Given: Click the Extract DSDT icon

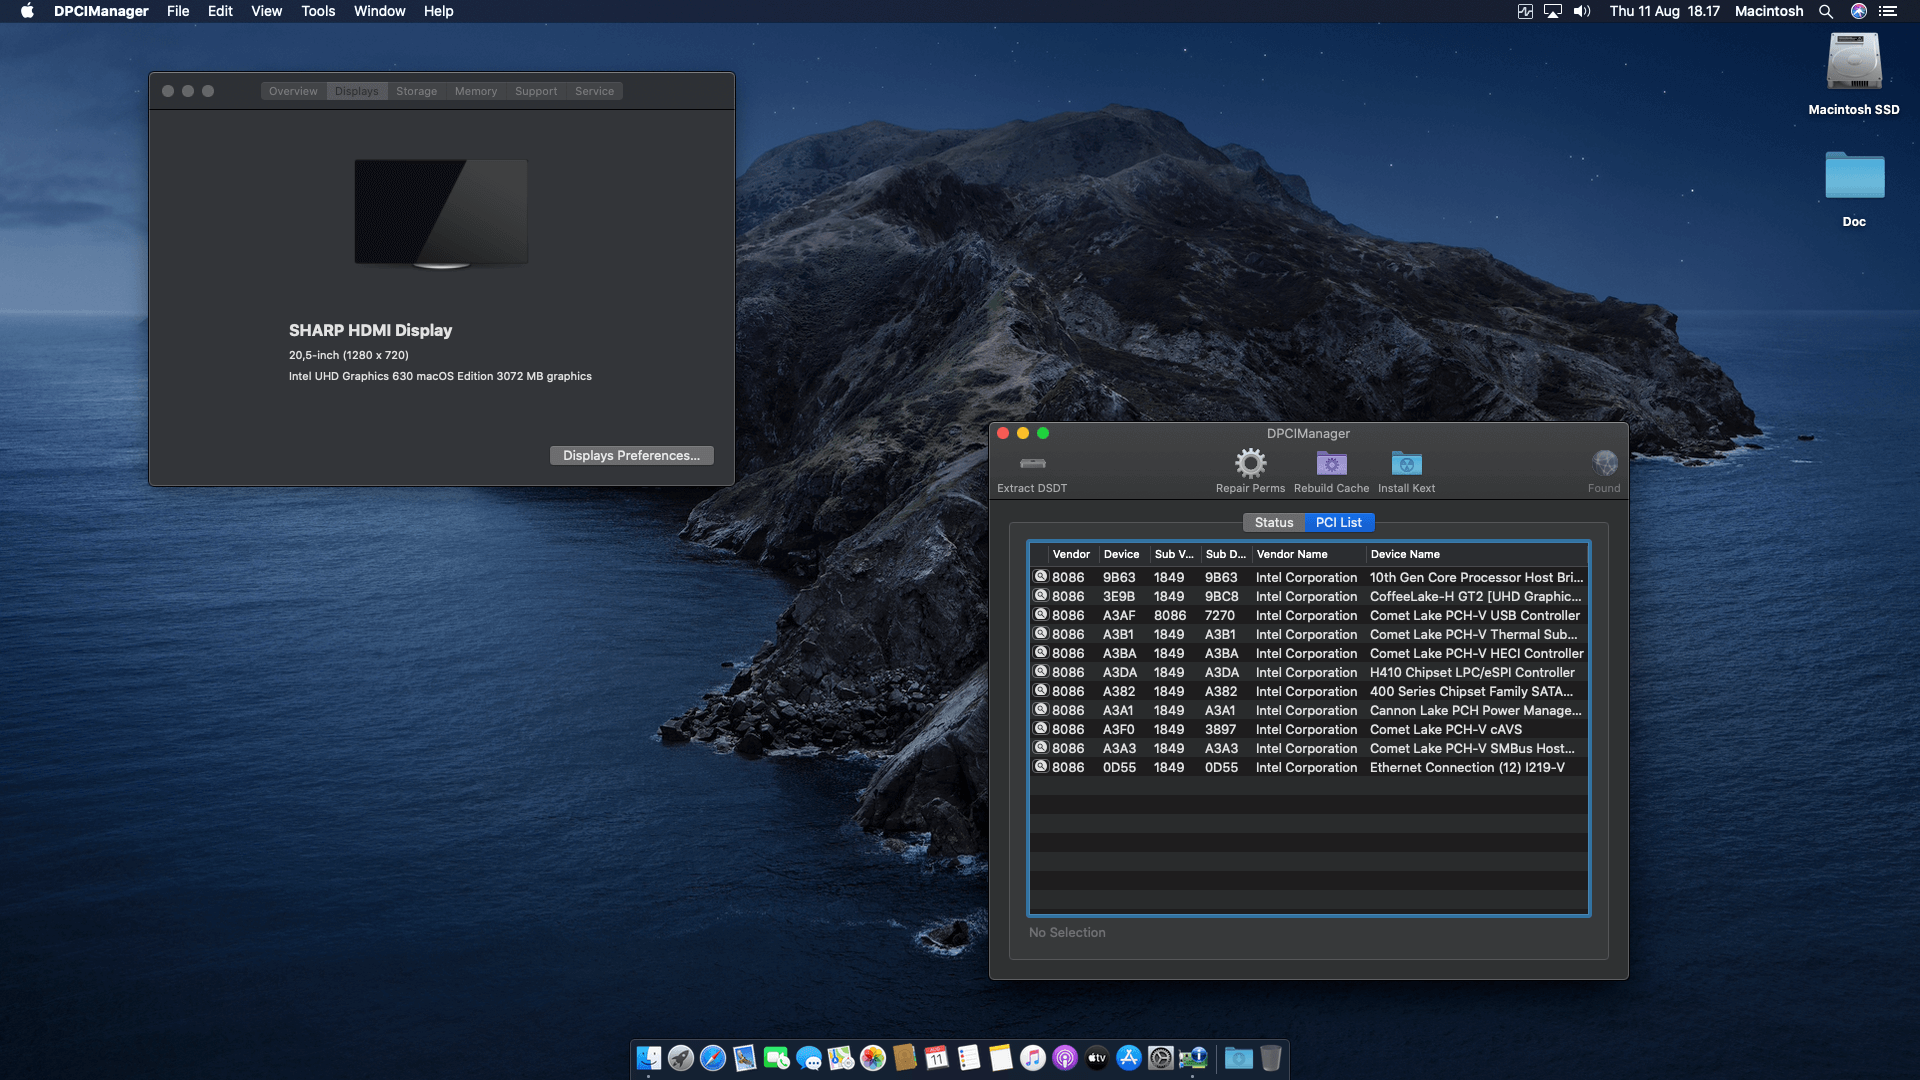Looking at the screenshot, I should (x=1032, y=463).
